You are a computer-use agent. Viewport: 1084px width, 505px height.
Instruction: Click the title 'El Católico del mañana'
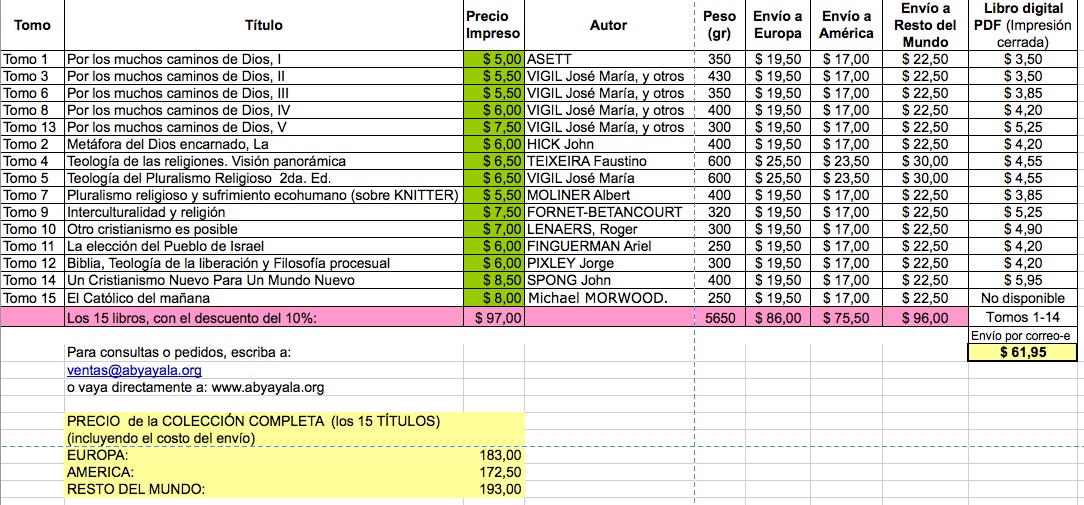click(138, 298)
